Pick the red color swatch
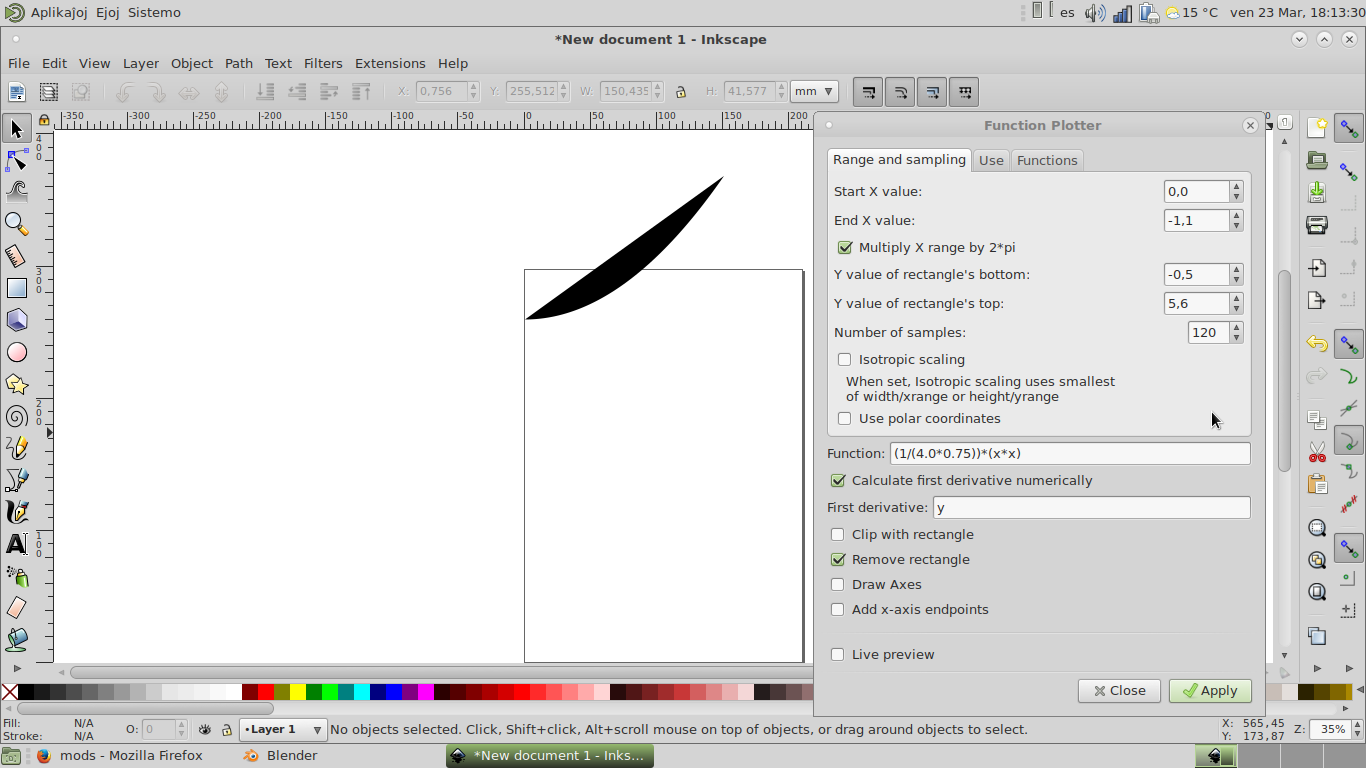The height and width of the screenshot is (768, 1366). (x=266, y=691)
